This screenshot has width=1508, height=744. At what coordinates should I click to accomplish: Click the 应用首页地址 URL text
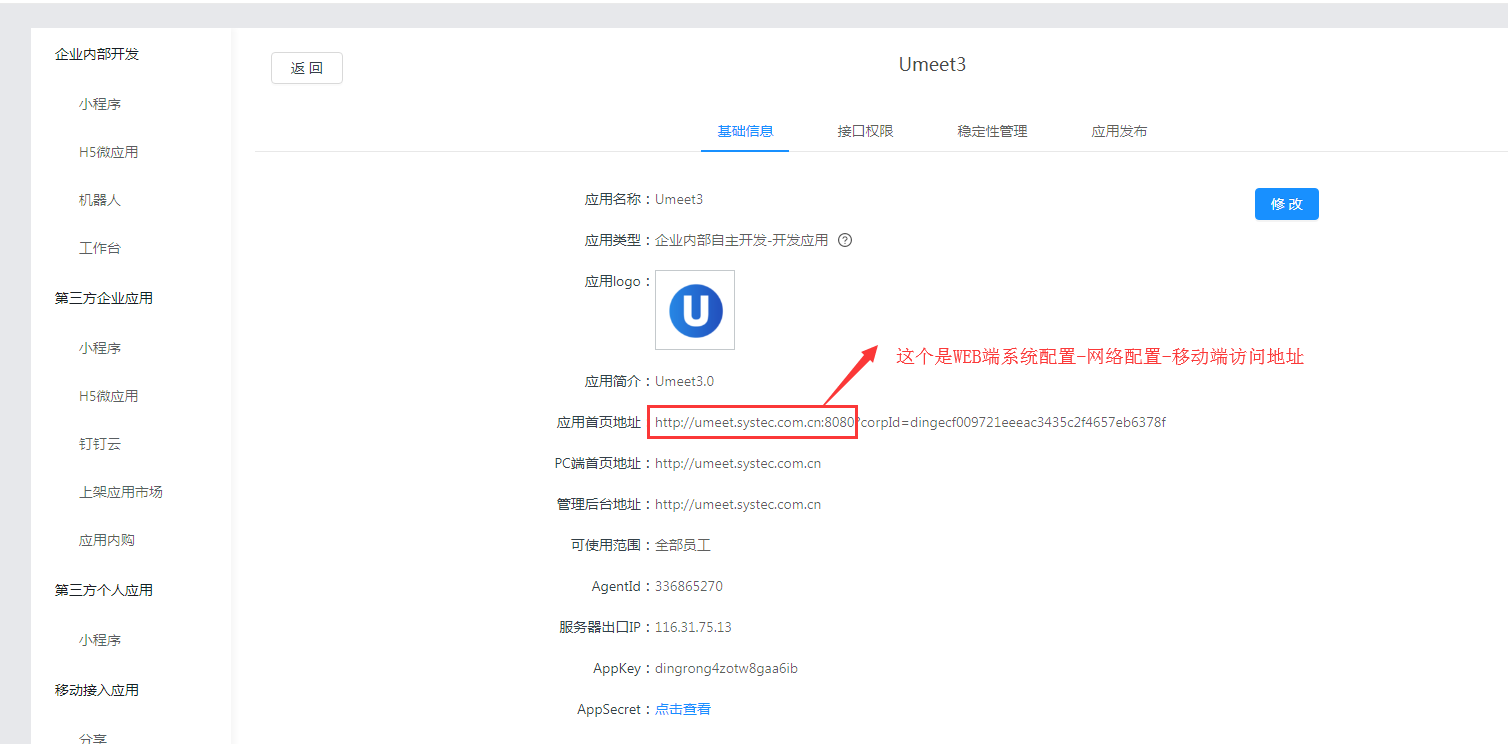coord(910,422)
